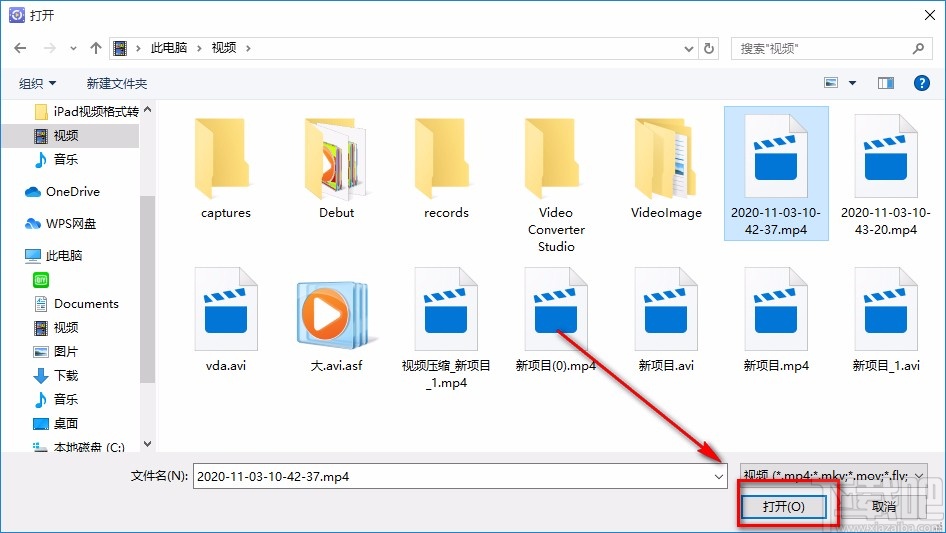Click 新建文件夹 to create a new folder
This screenshot has height=533, width=946.
coord(116,83)
